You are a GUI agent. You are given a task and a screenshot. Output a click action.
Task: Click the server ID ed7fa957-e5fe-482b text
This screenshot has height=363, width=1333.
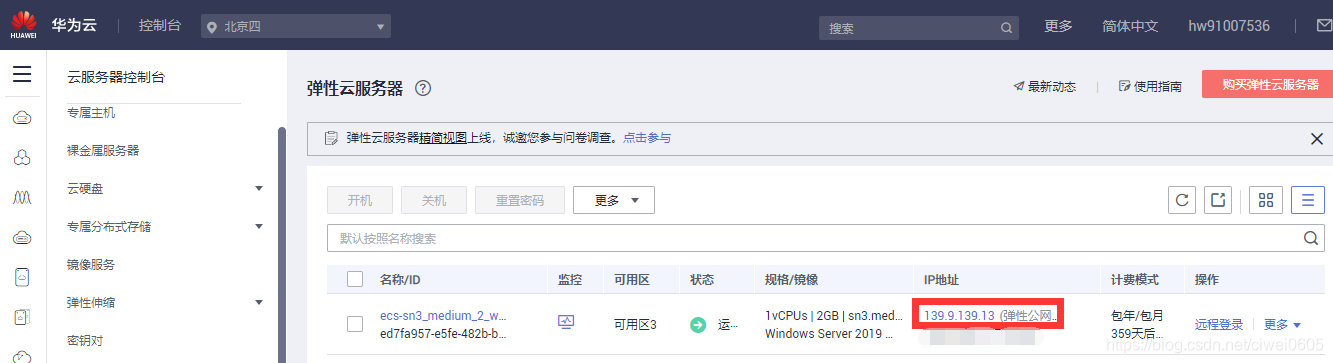point(443,334)
